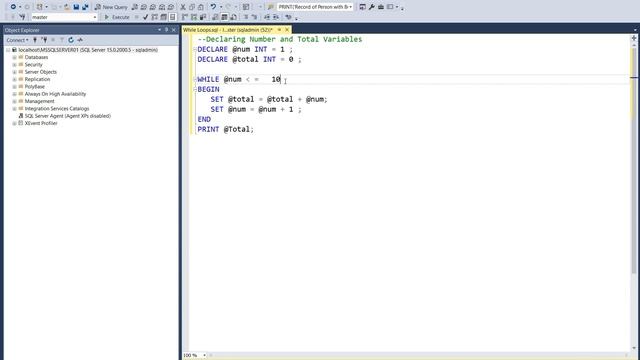The height and width of the screenshot is (360, 640).
Task: Click Object Explorer connect plug icon
Action: click(x=35, y=40)
